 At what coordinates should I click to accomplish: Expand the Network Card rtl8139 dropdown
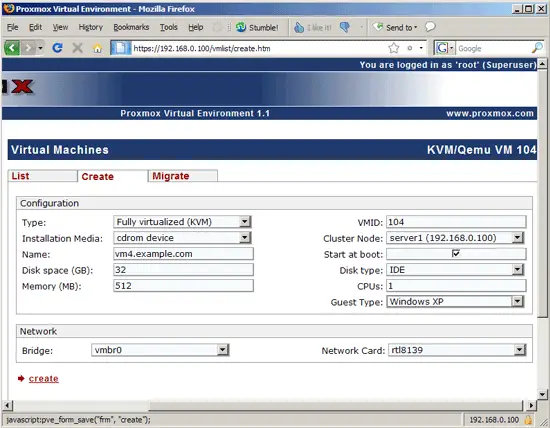457,350
